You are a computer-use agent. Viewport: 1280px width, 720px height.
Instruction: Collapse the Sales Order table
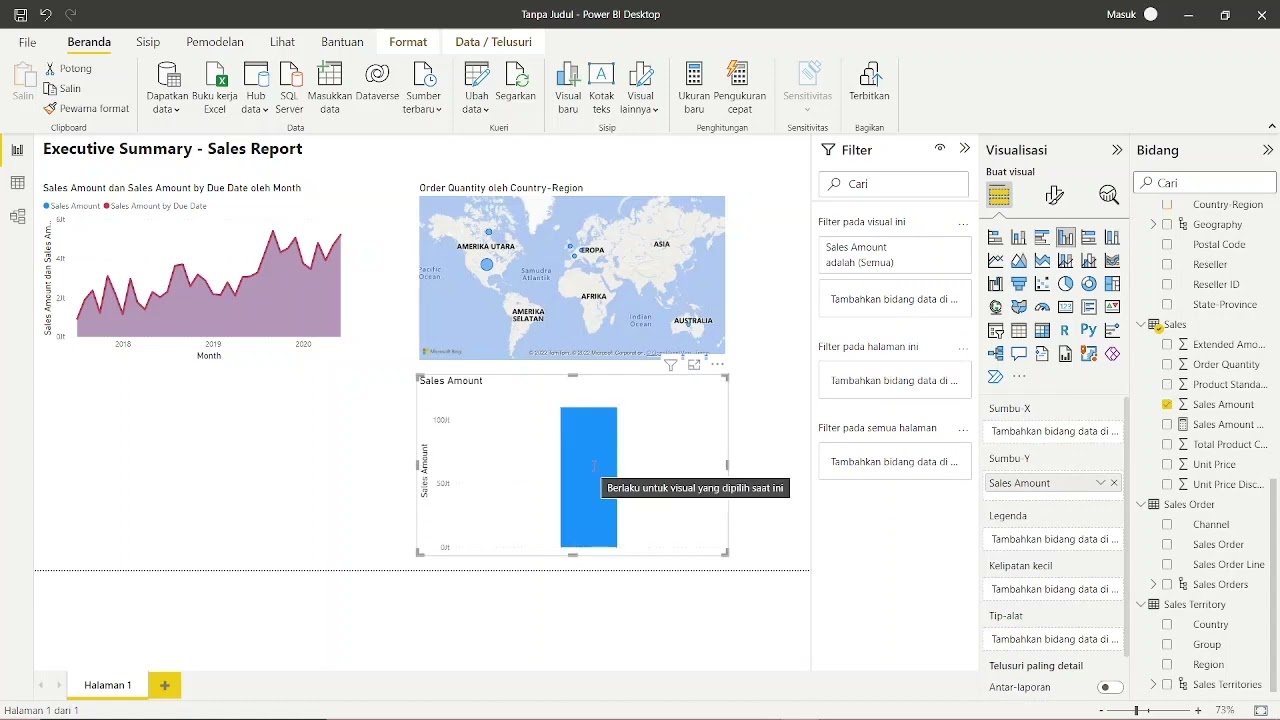coord(1141,504)
